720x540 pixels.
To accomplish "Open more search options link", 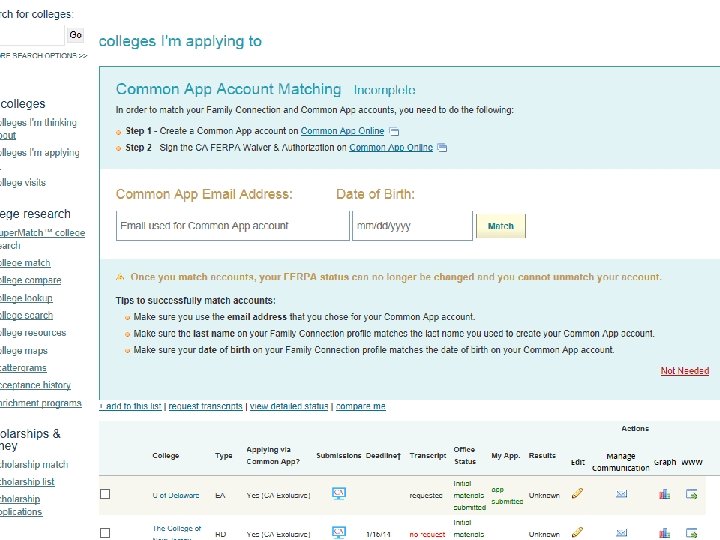I will tap(43, 56).
